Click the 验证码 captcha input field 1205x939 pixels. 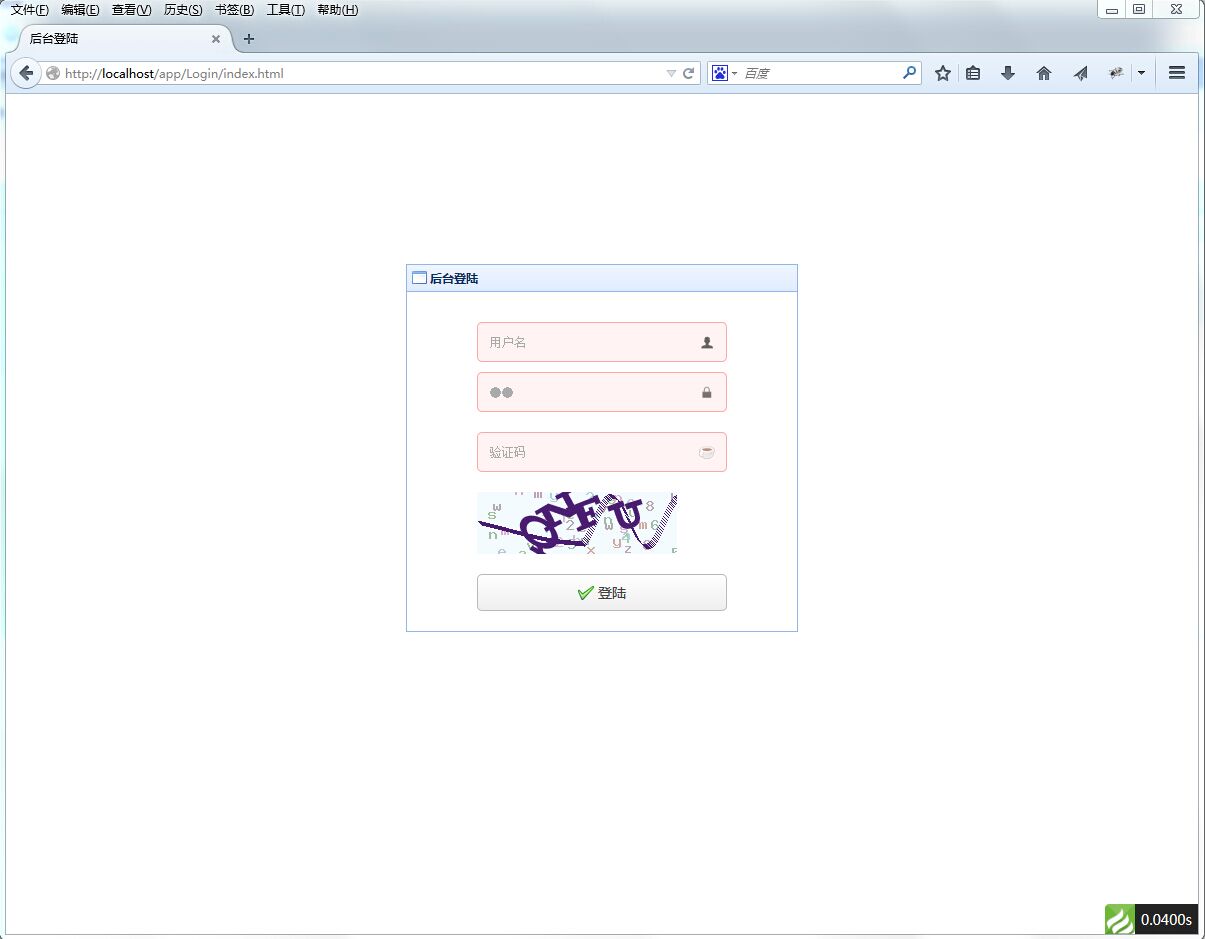point(602,452)
